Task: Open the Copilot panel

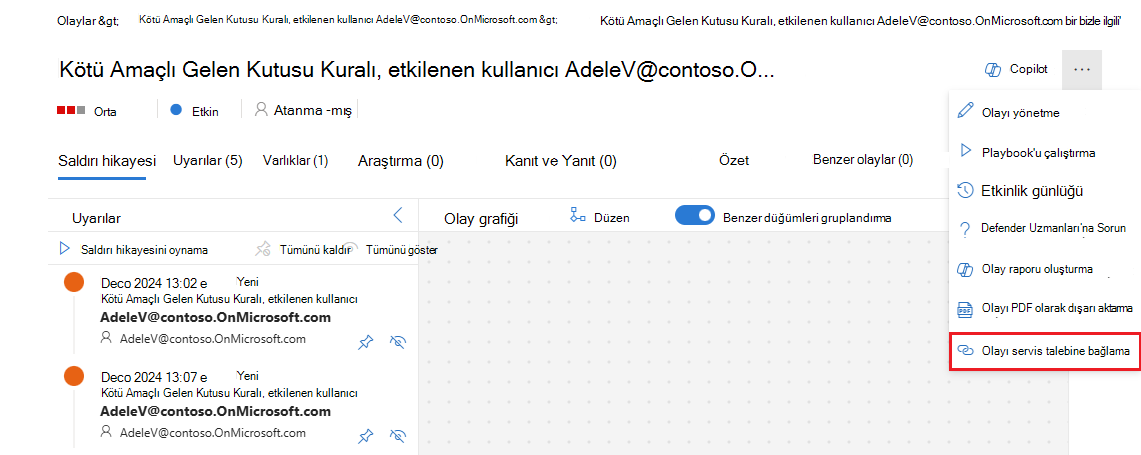Action: (1015, 69)
